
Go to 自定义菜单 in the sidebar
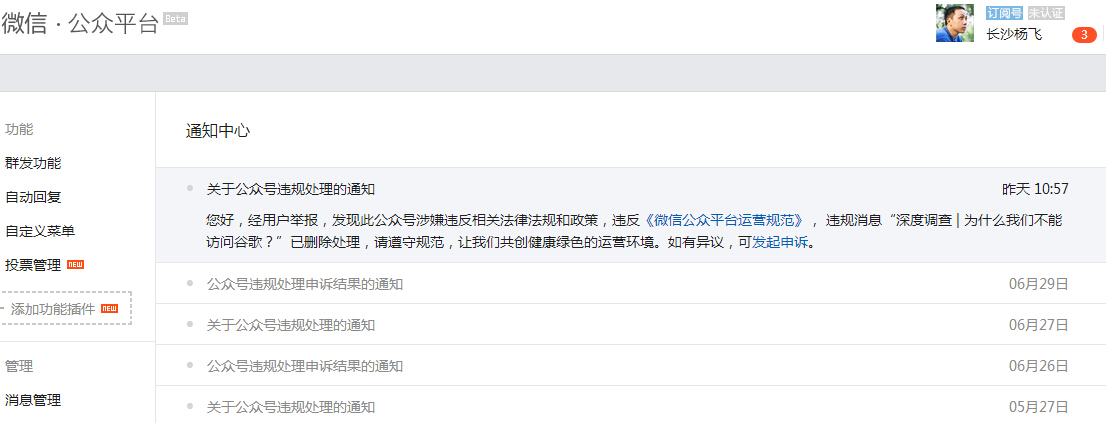pos(40,231)
